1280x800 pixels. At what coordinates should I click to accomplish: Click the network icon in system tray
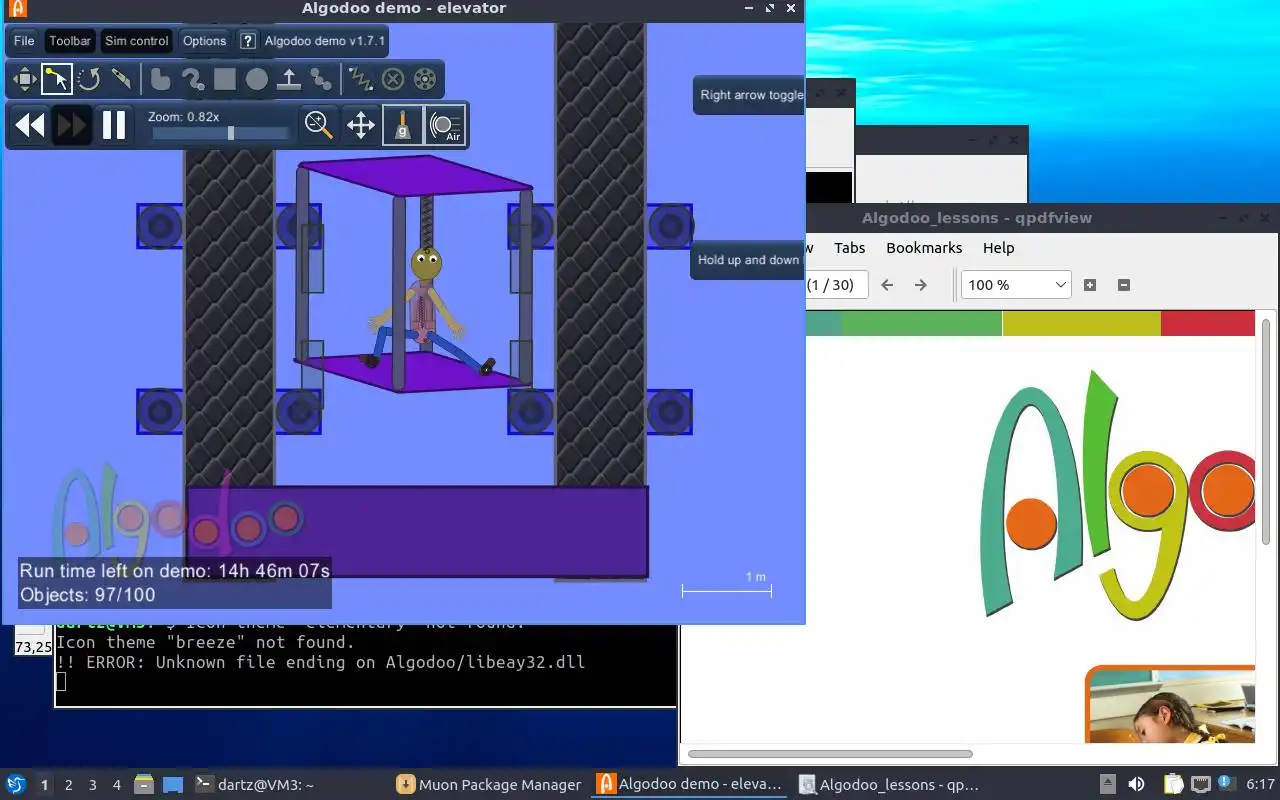coord(1200,785)
